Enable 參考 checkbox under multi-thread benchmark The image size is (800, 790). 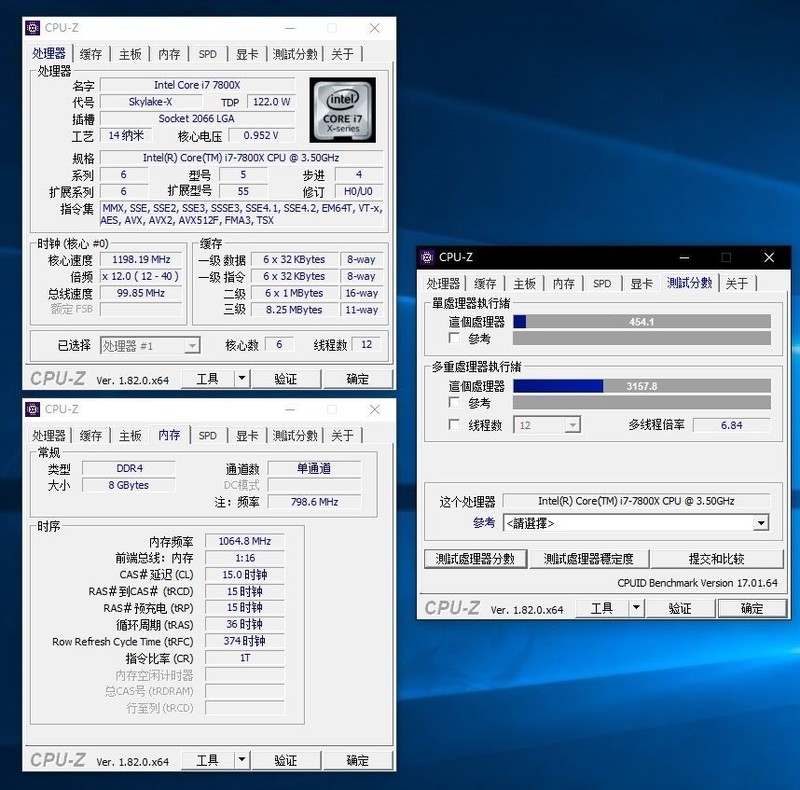coord(454,403)
